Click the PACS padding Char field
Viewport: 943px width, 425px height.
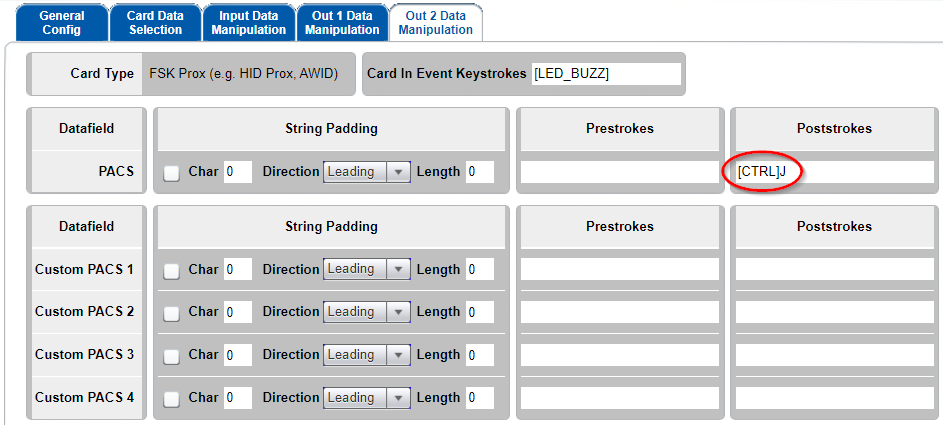coord(237,172)
